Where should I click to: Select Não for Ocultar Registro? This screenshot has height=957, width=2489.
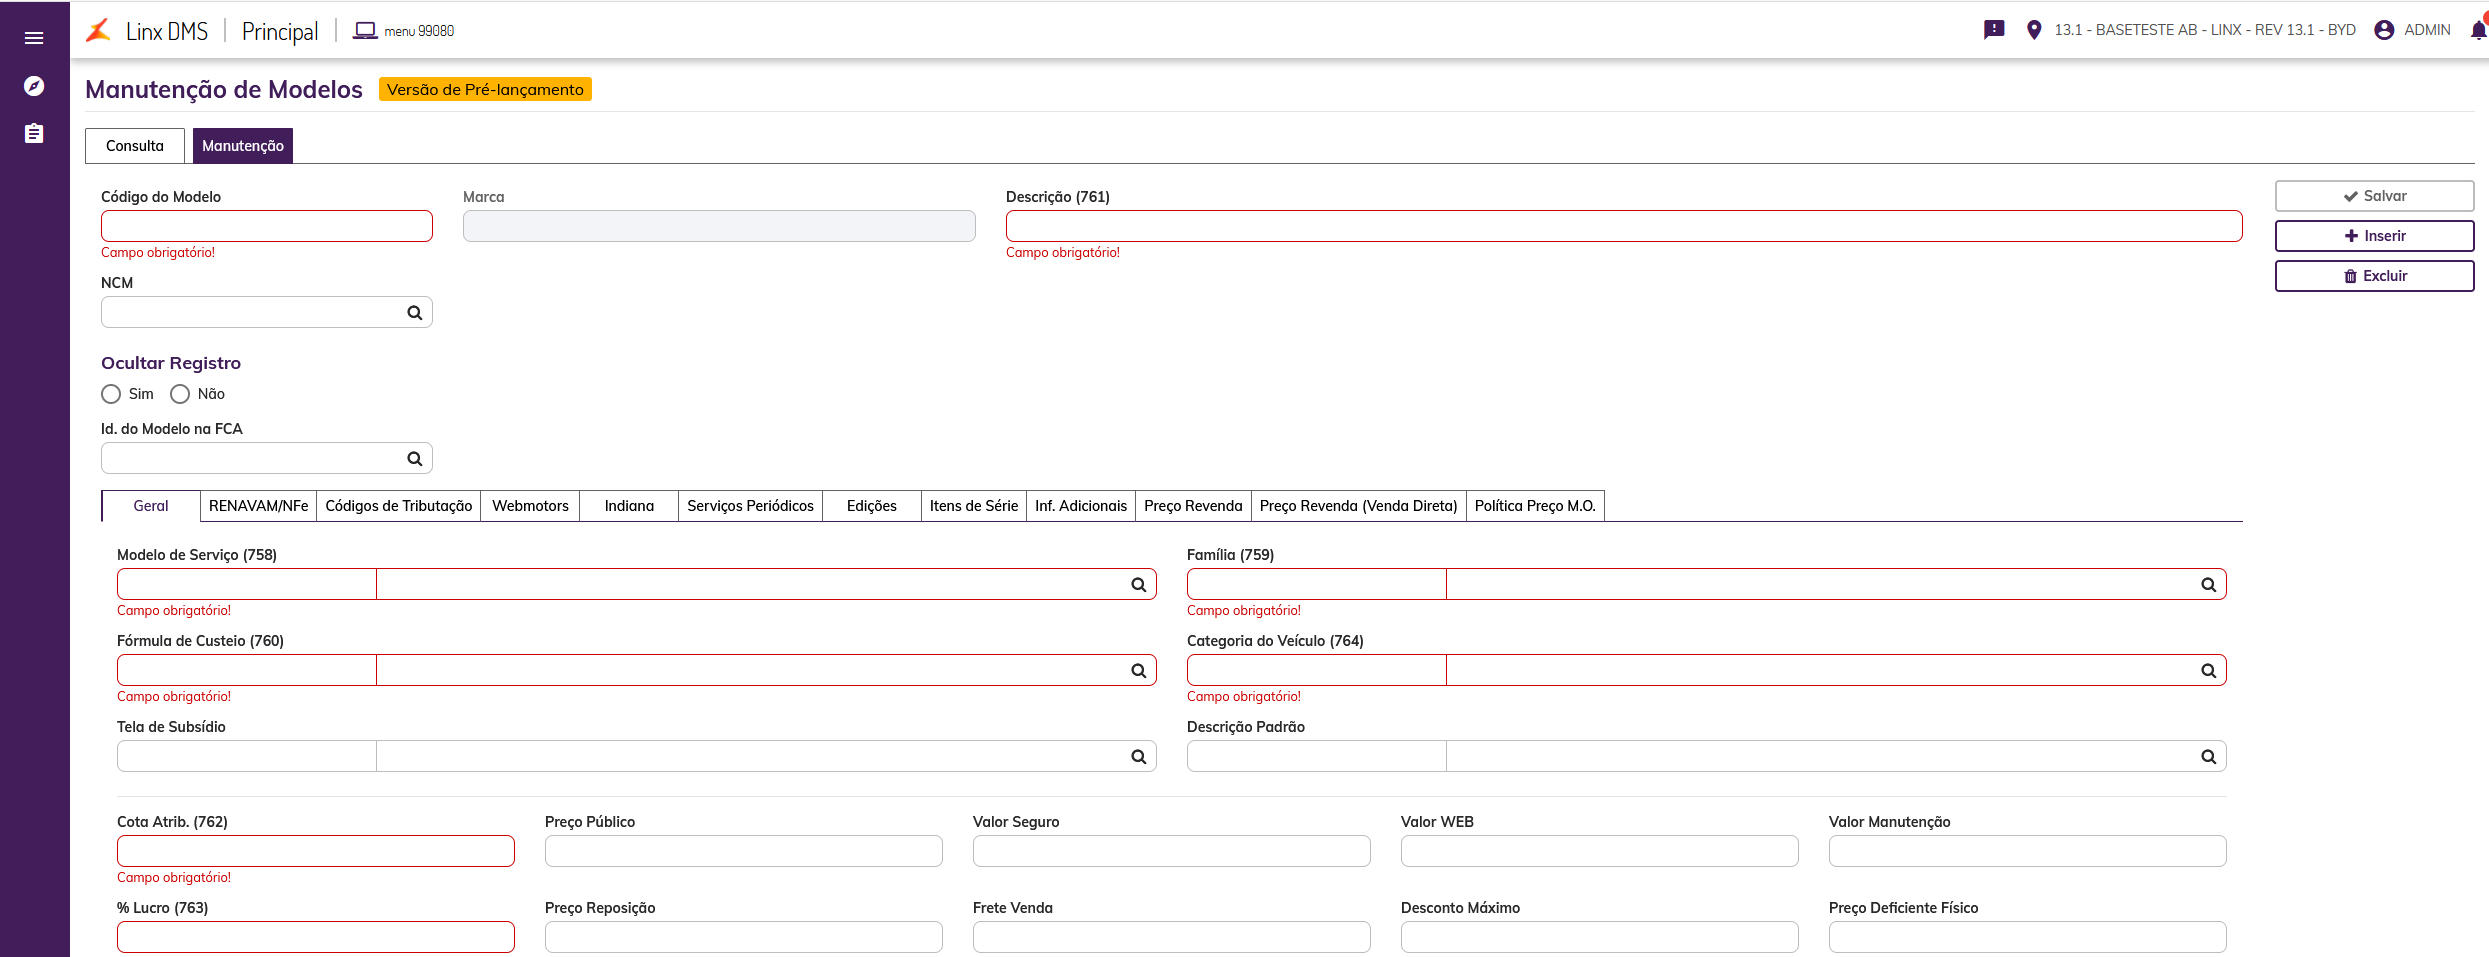[180, 394]
